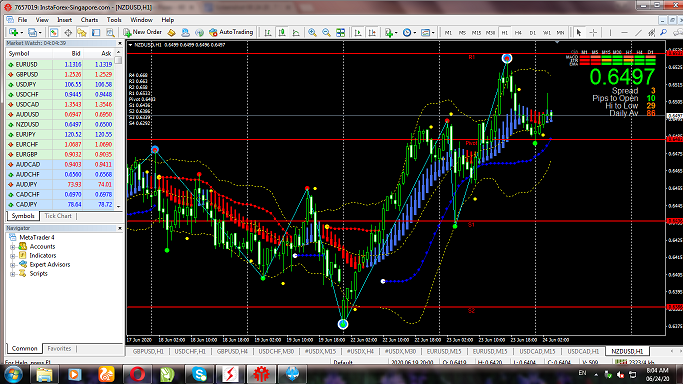Open the Strategy Tester icon

pyautogui.click(x=110, y=33)
